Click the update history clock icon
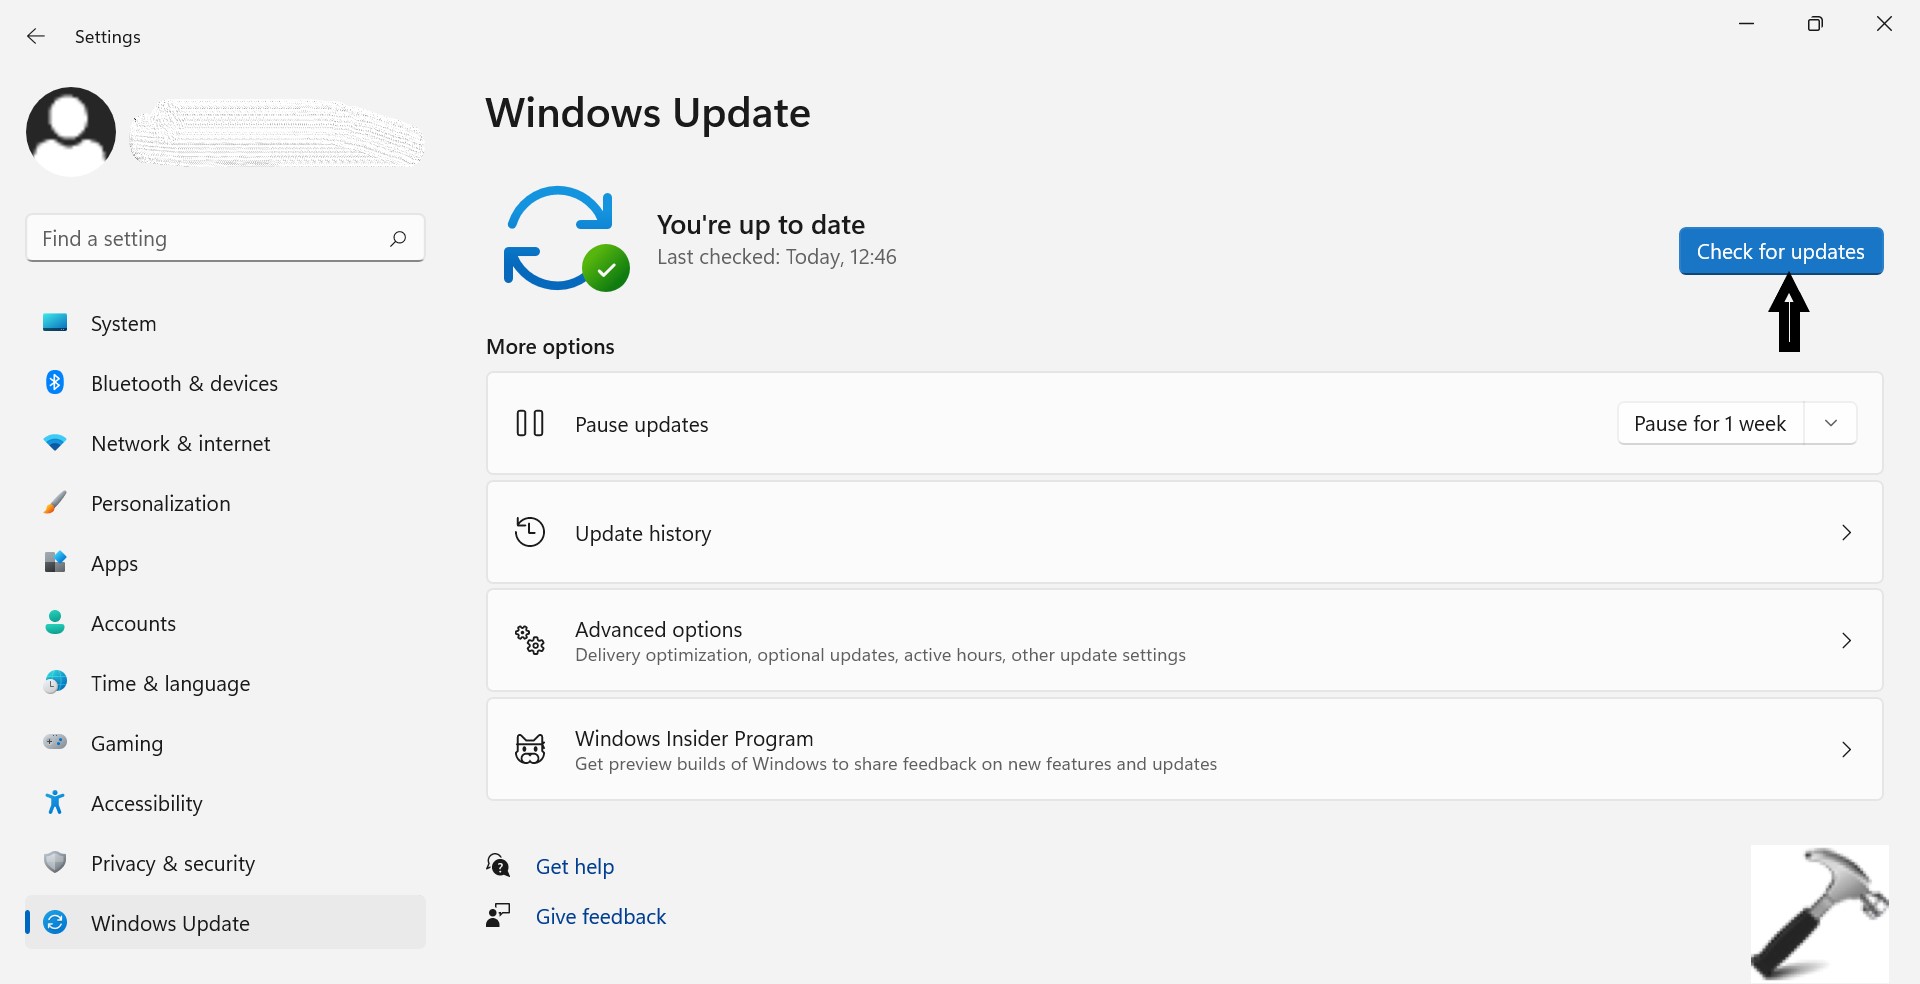The image size is (1920, 984). pyautogui.click(x=530, y=533)
